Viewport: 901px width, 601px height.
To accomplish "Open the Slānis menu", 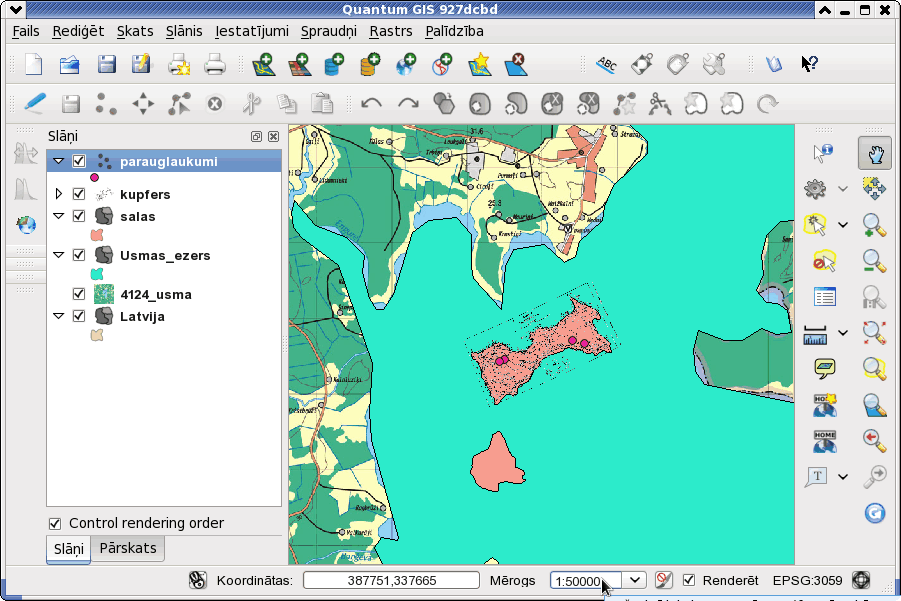I will (184, 31).
